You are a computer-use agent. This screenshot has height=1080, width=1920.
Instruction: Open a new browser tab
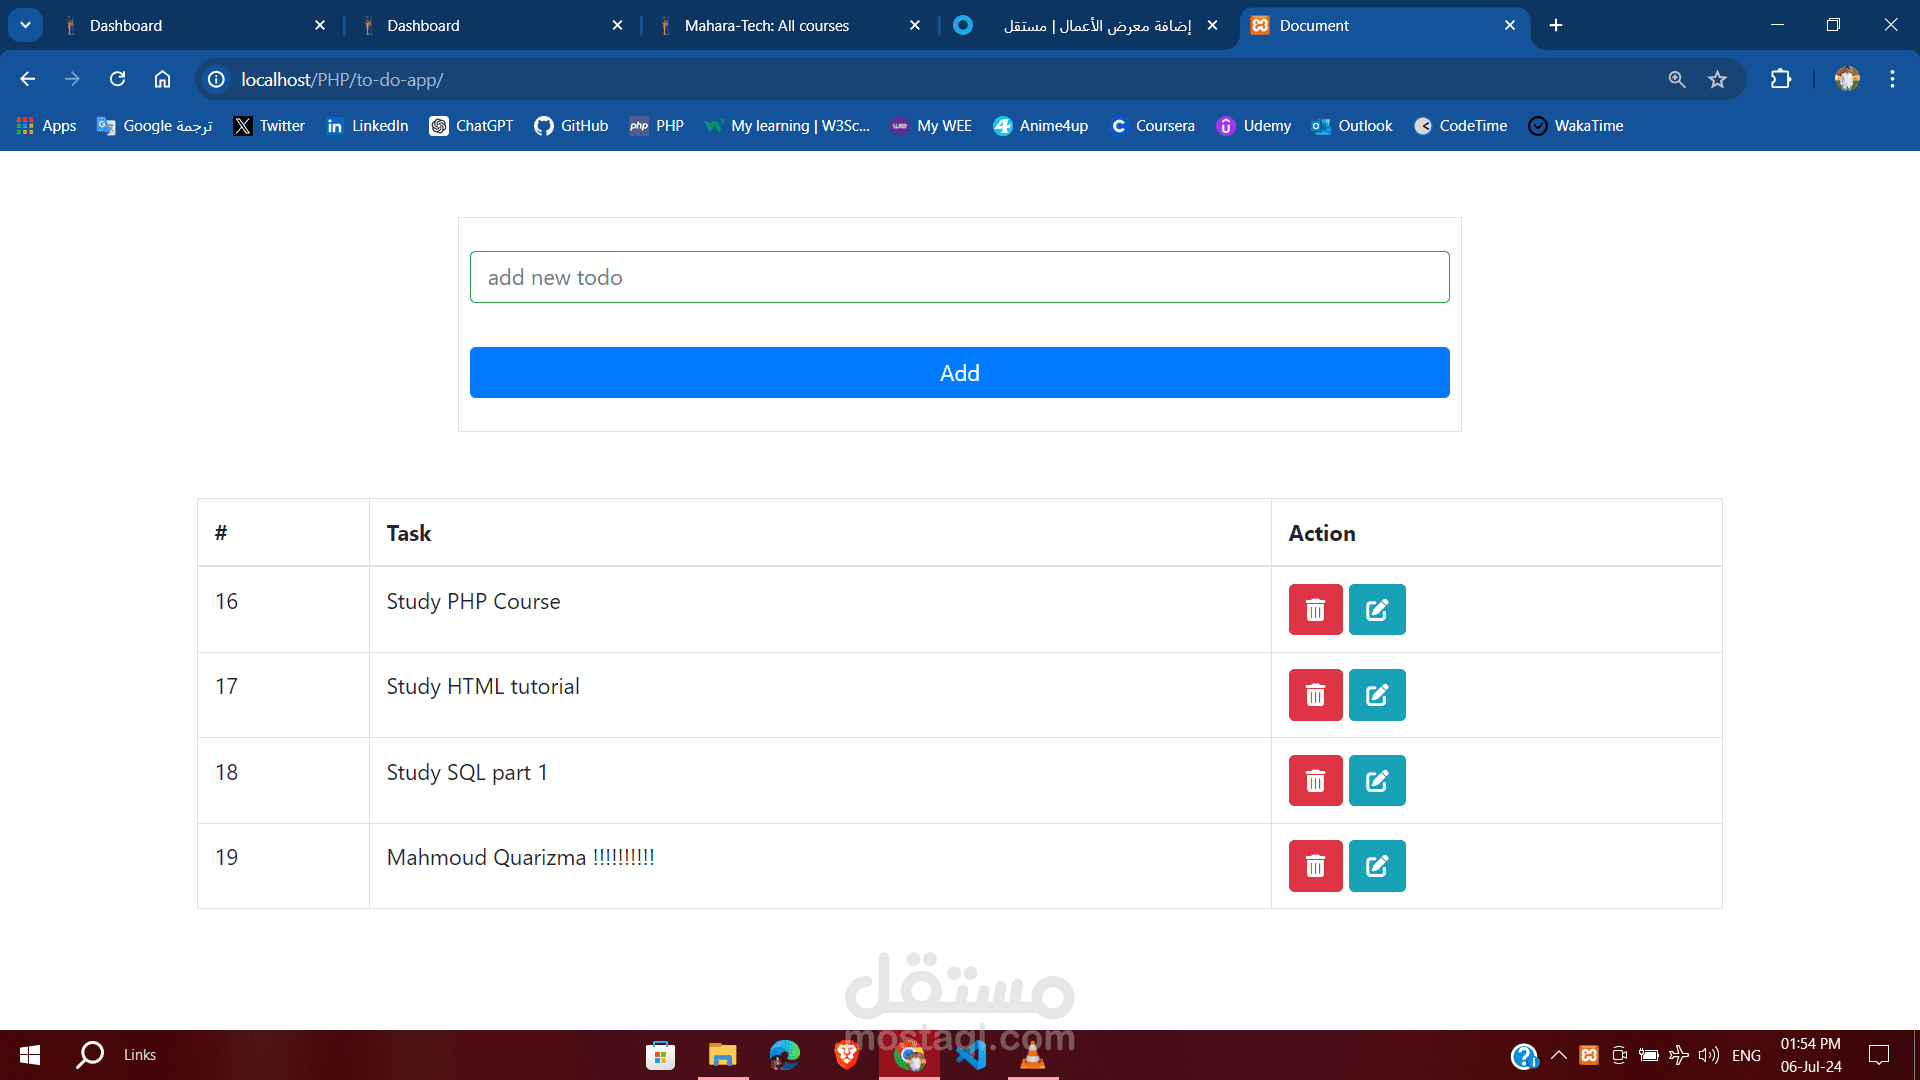[1556, 26]
